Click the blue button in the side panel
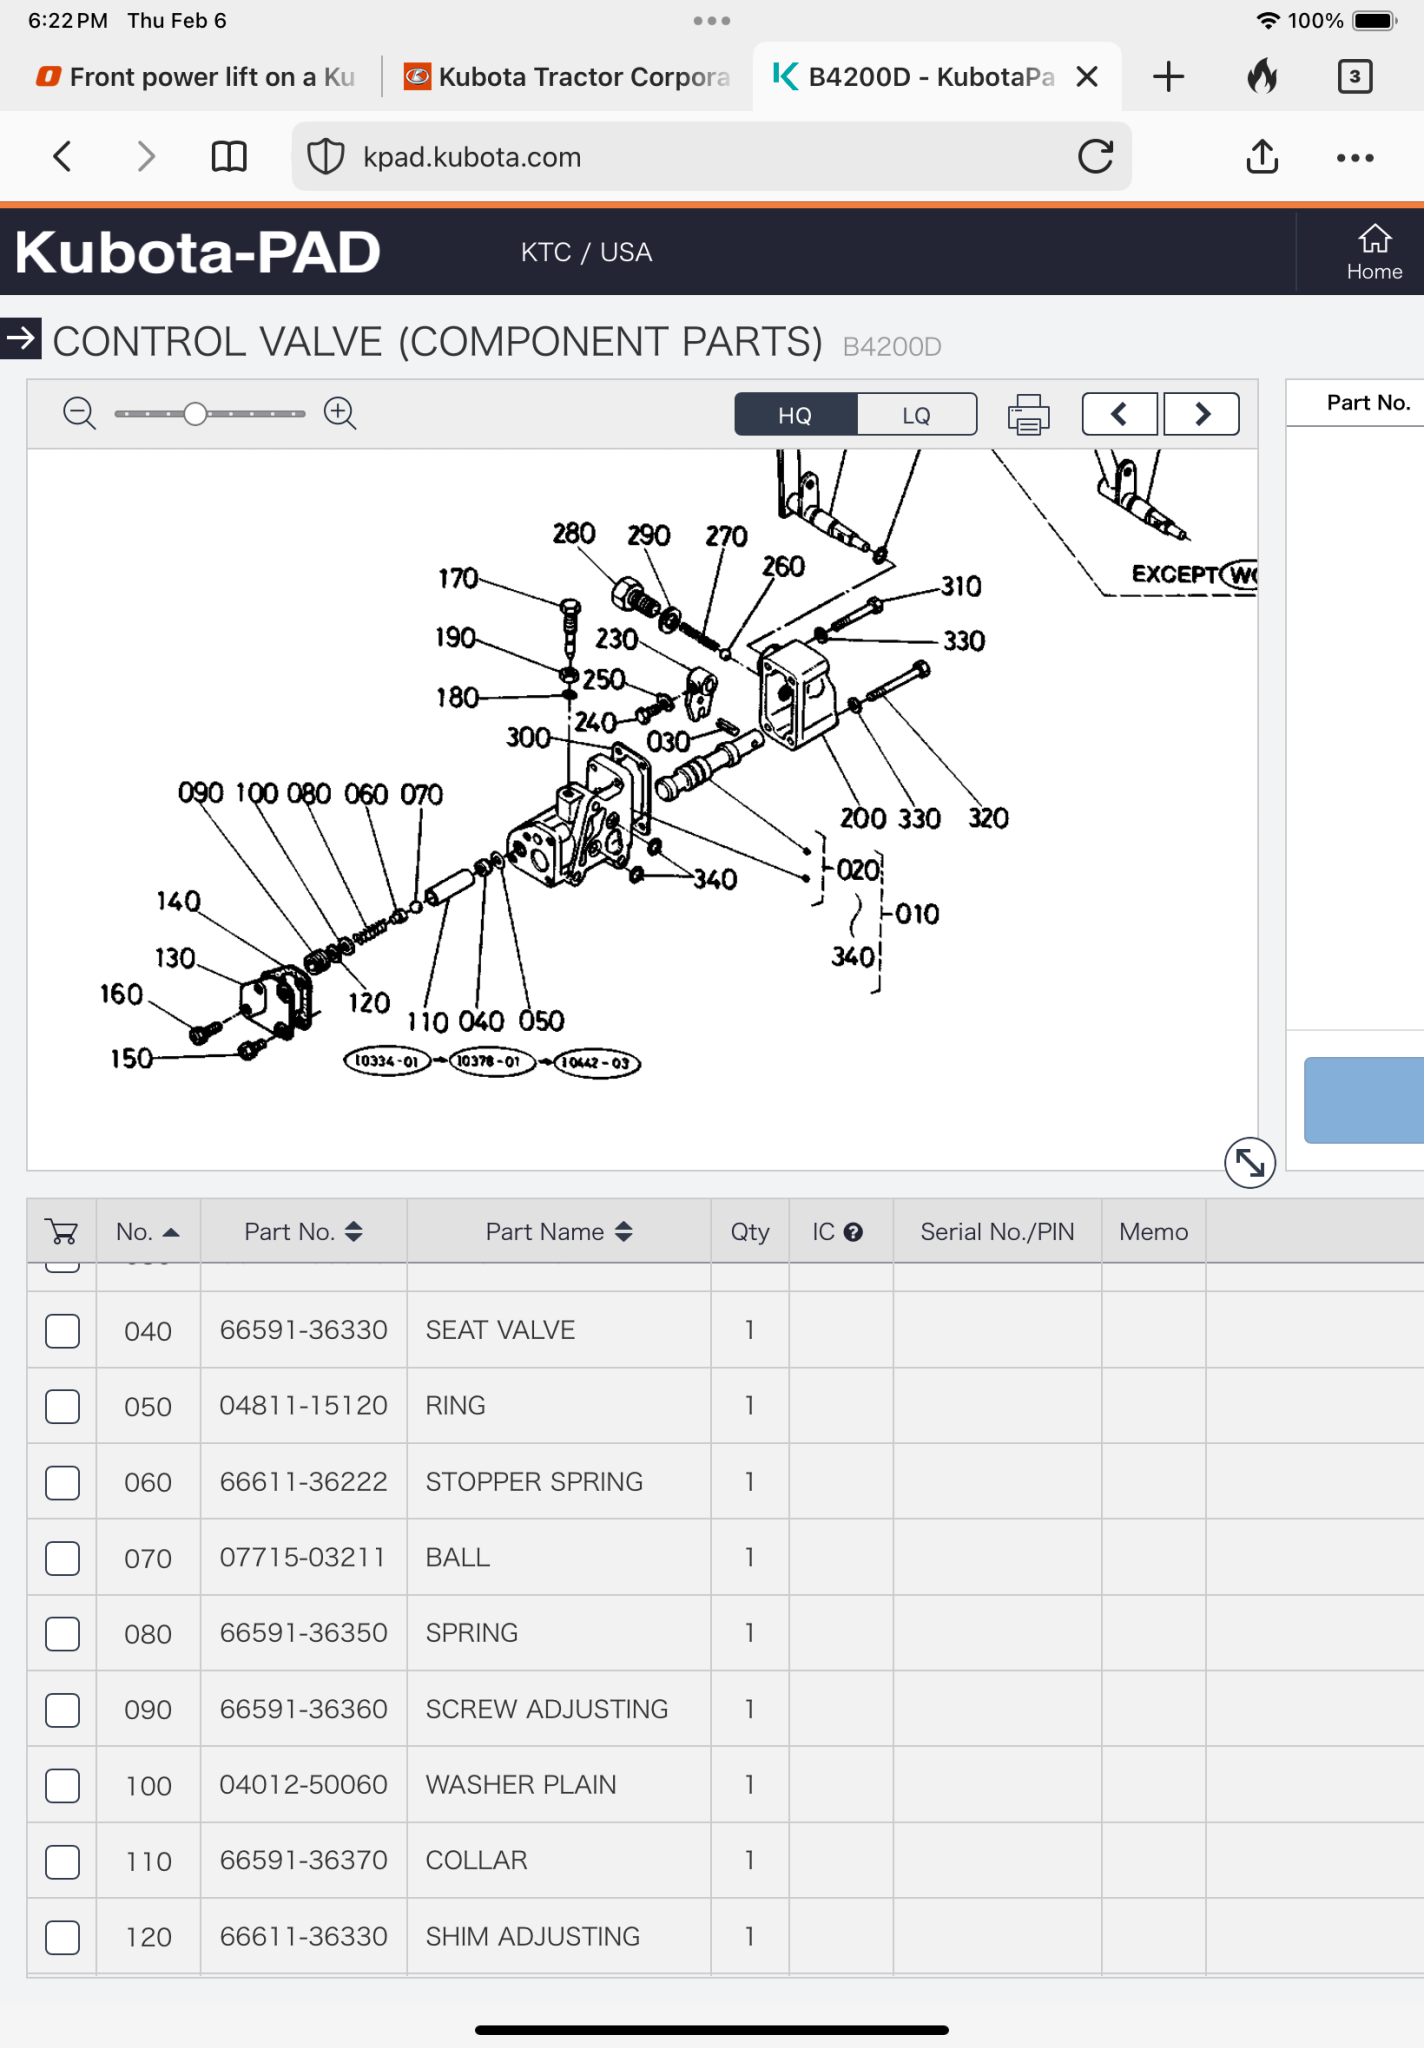Viewport: 1424px width, 2048px height. [1364, 1100]
